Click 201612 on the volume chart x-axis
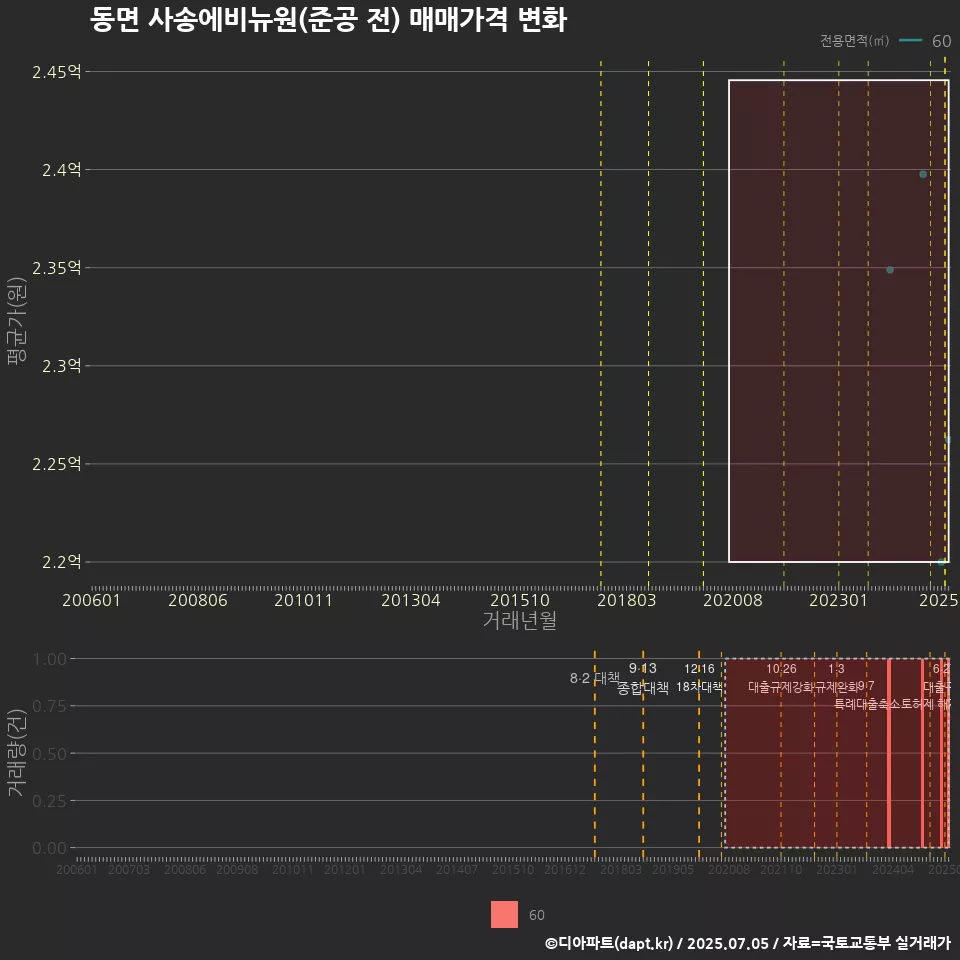This screenshot has width=960, height=960. [x=564, y=869]
